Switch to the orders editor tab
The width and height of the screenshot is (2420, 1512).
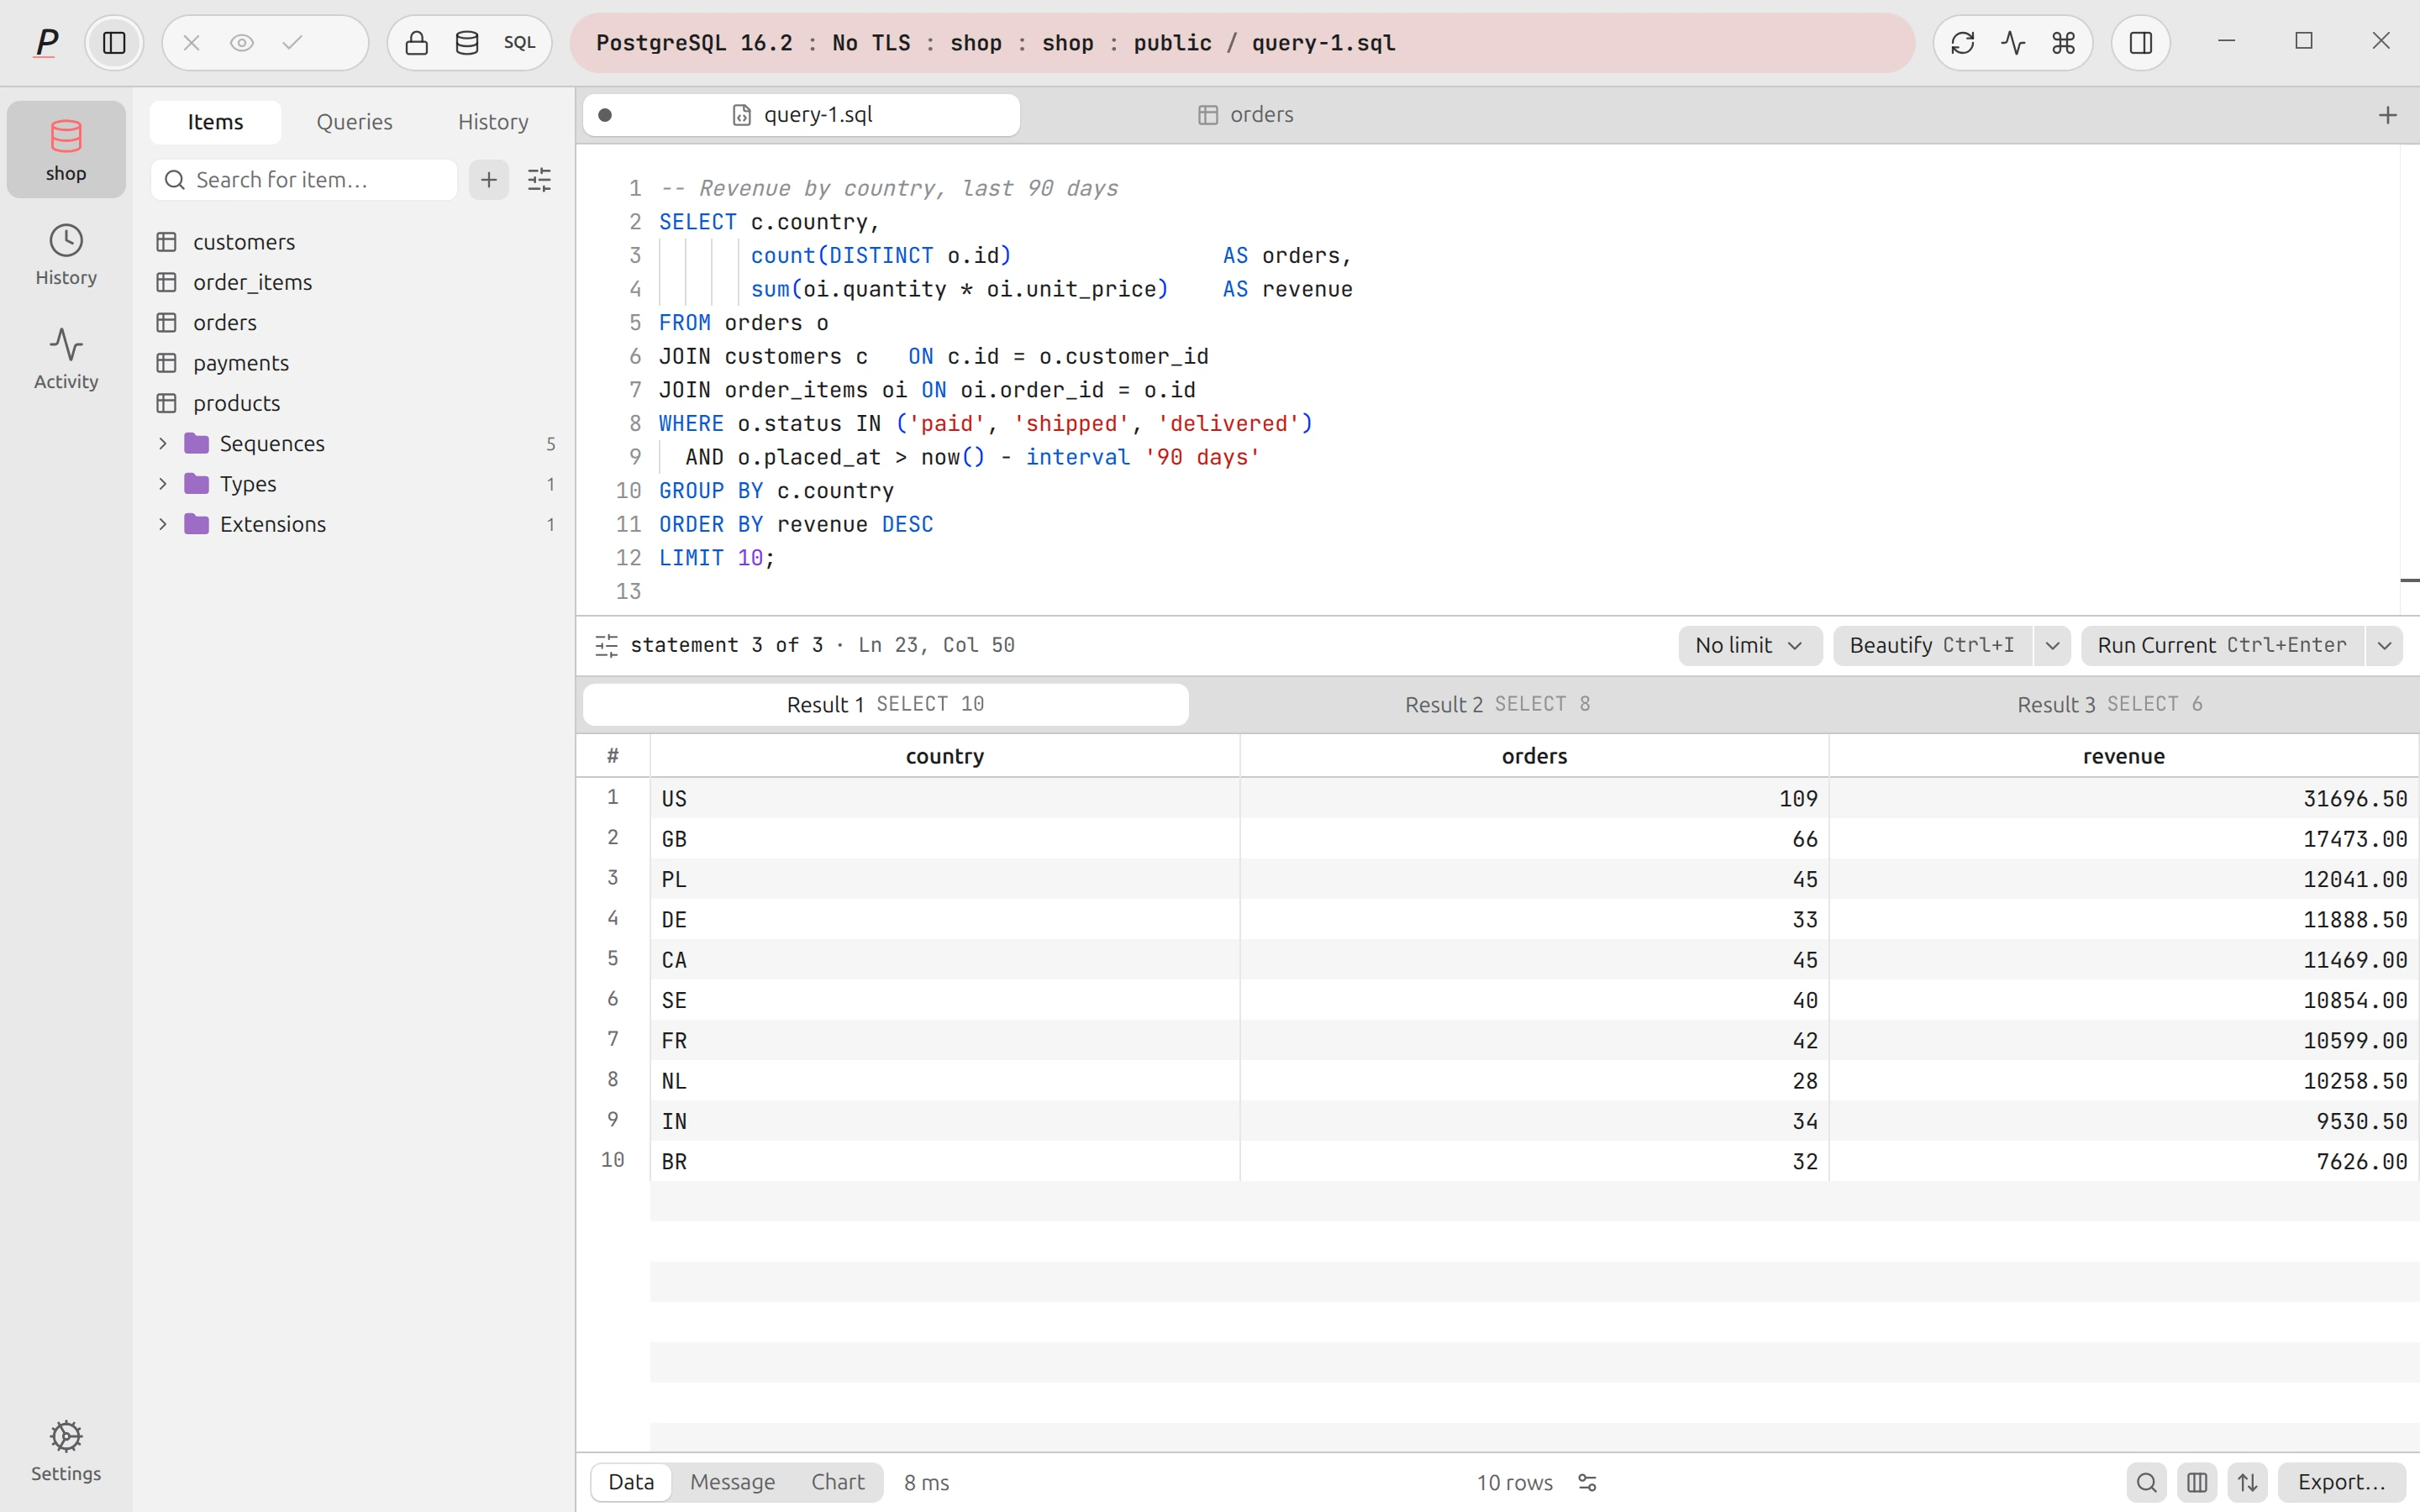pyautogui.click(x=1245, y=115)
